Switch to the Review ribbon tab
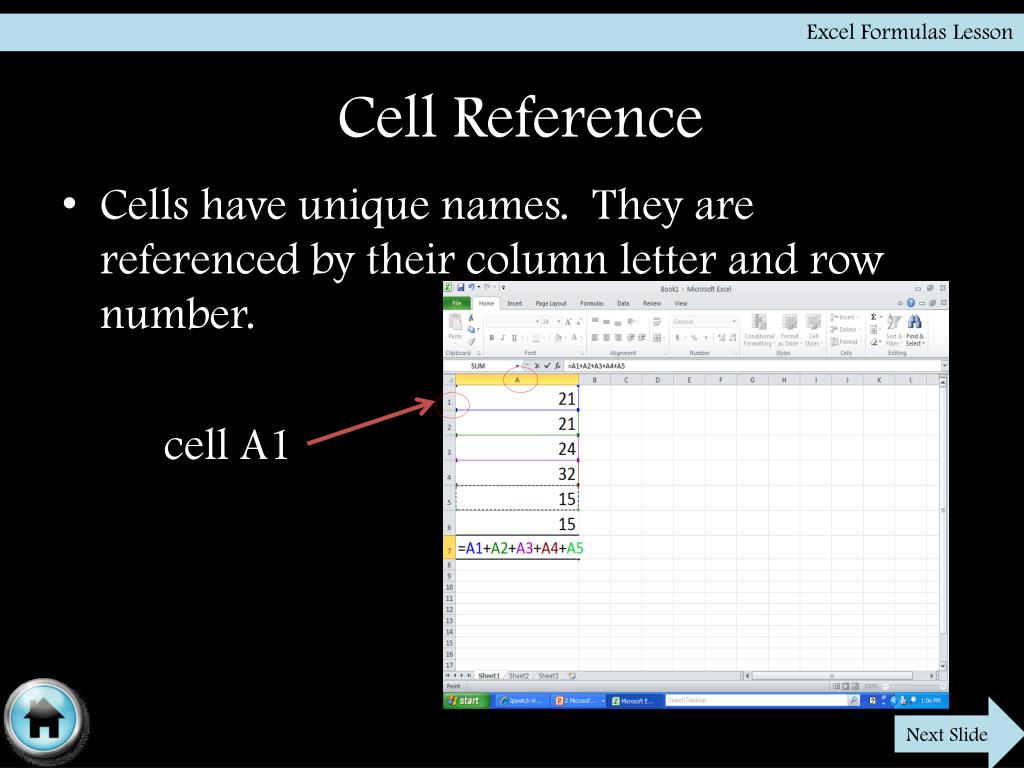 click(652, 304)
